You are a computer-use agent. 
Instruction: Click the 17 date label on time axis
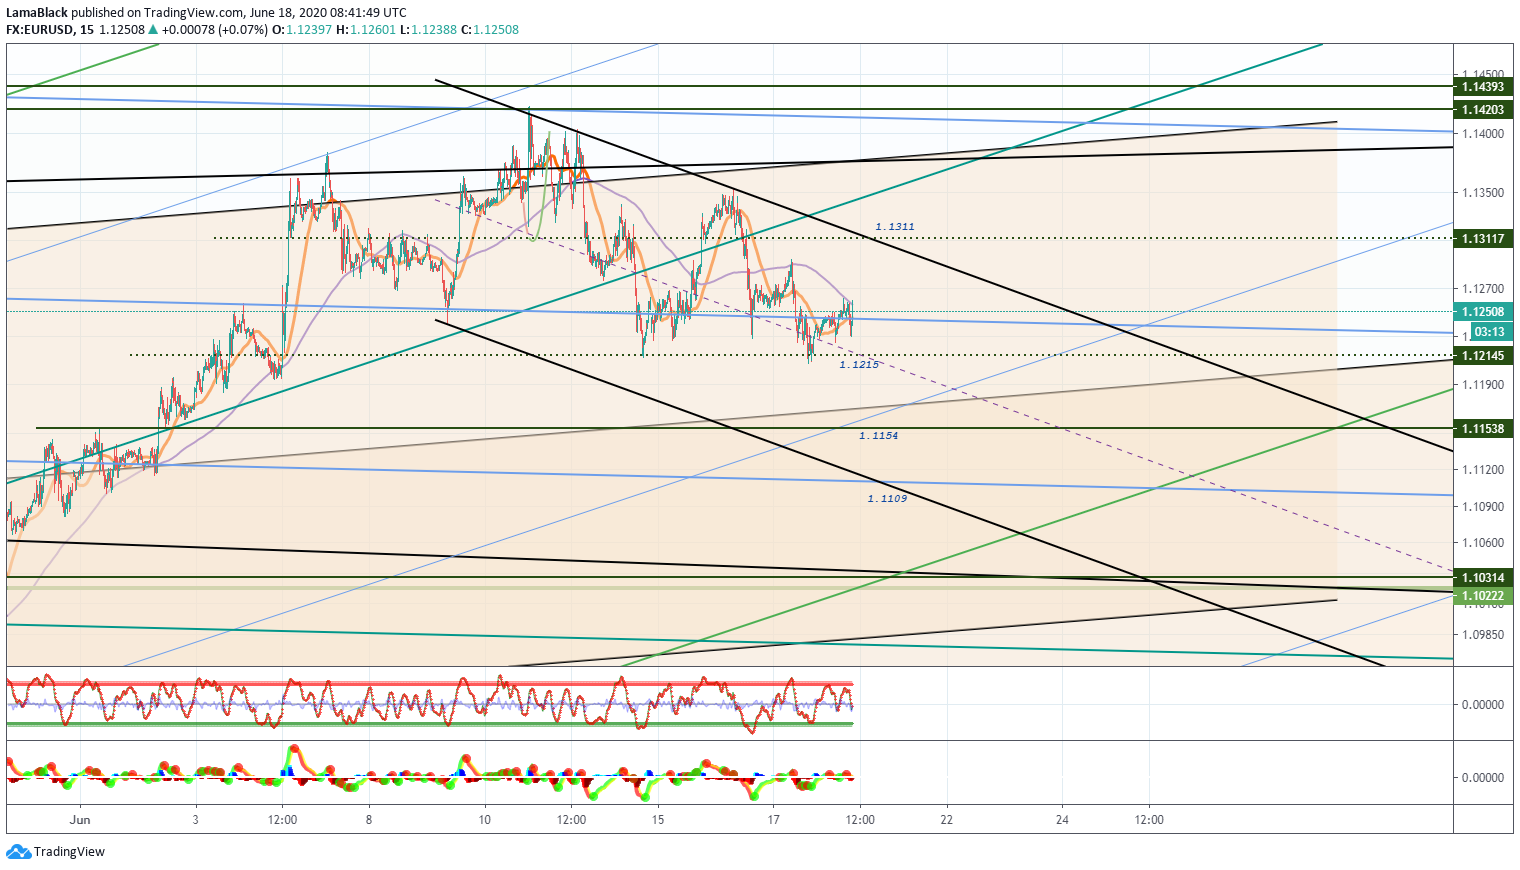773,820
